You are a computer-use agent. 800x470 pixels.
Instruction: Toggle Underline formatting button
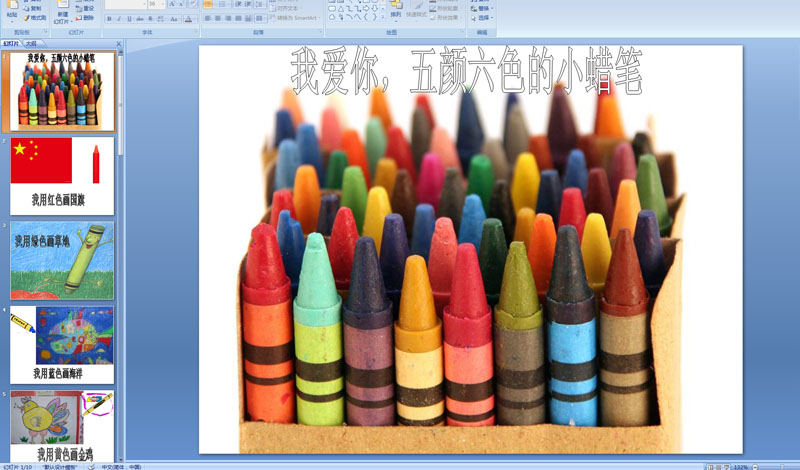[130, 19]
